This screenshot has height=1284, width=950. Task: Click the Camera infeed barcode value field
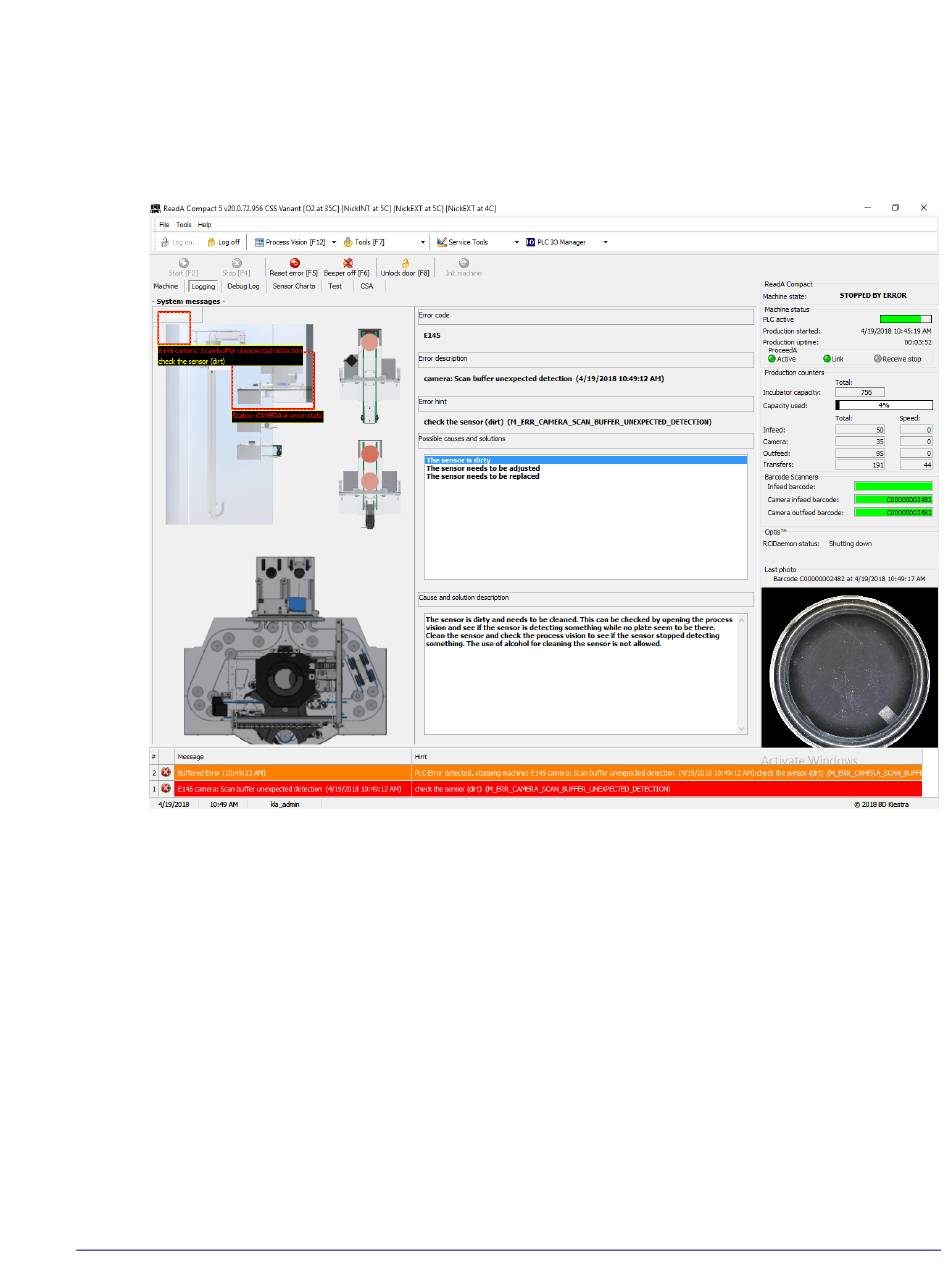(x=892, y=499)
